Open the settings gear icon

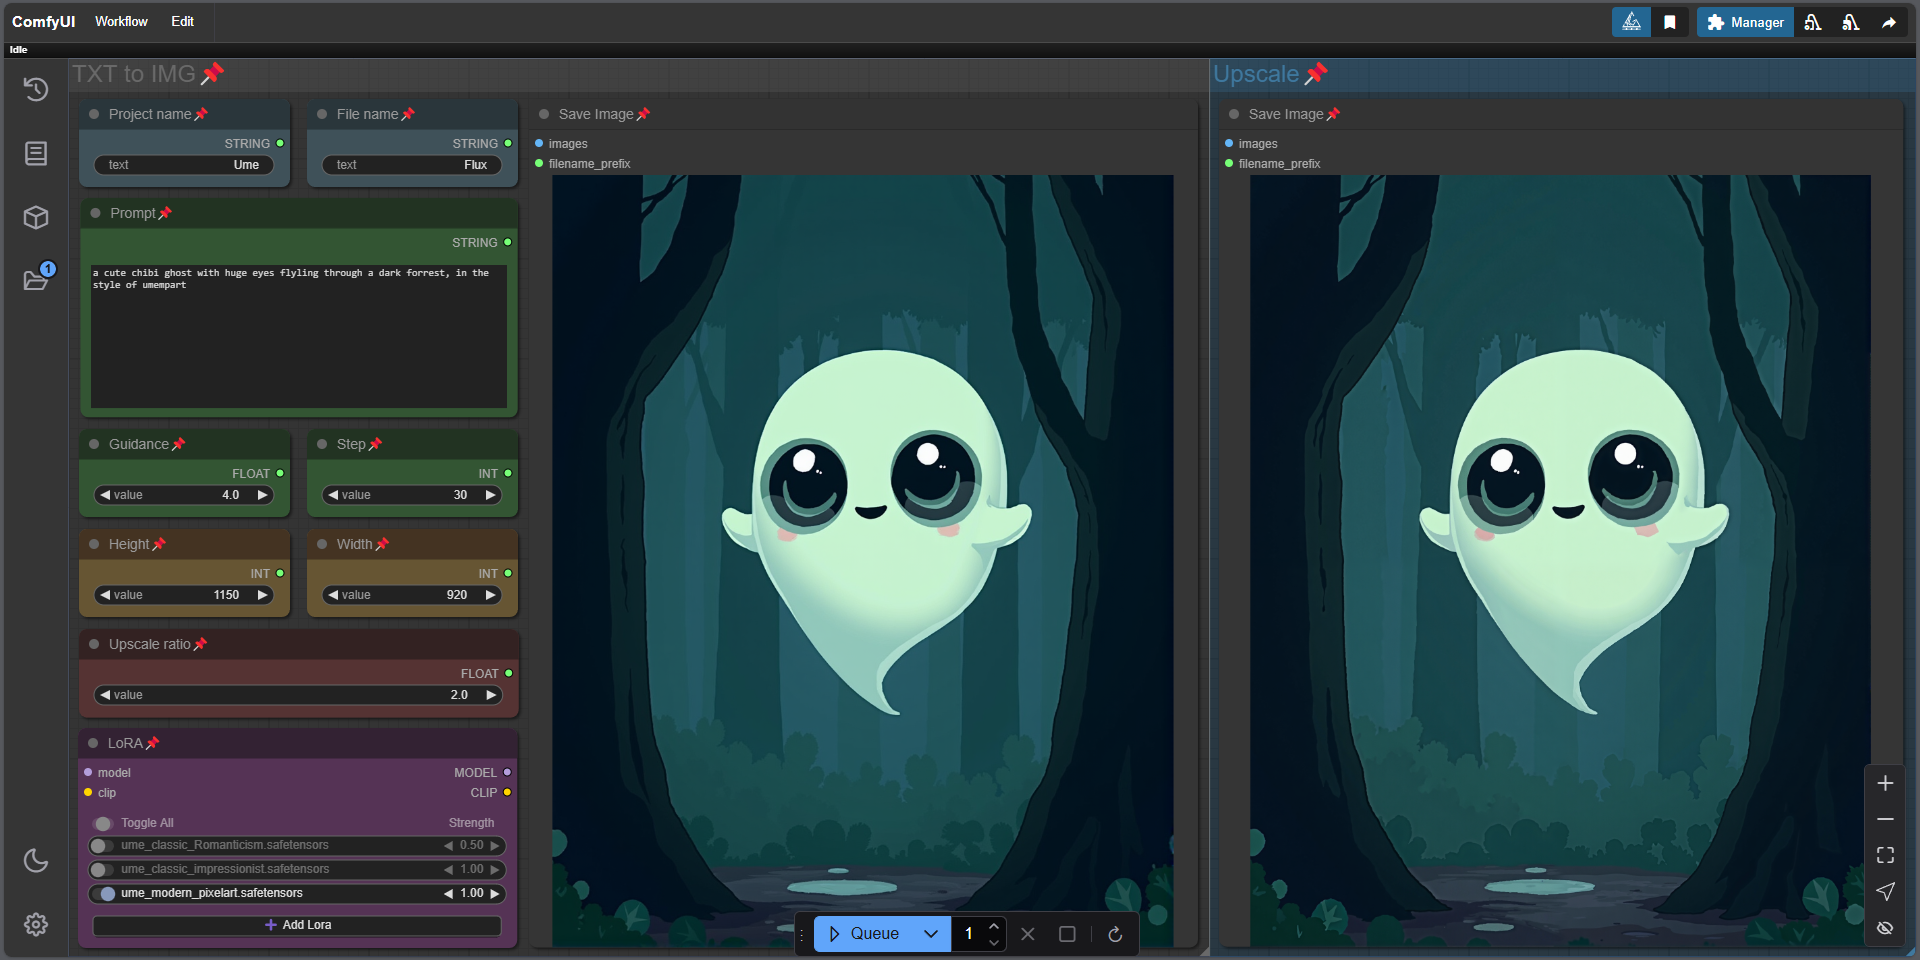(x=36, y=924)
